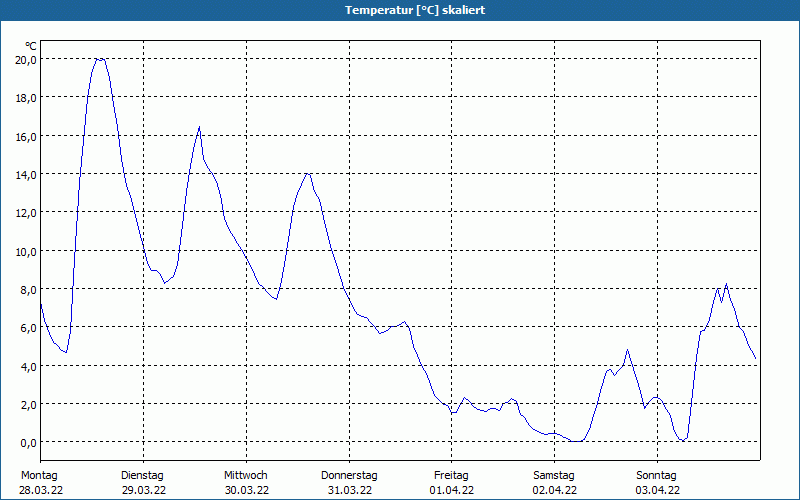Click the Mittwoch day label
Image resolution: width=800 pixels, height=500 pixels.
point(246,475)
